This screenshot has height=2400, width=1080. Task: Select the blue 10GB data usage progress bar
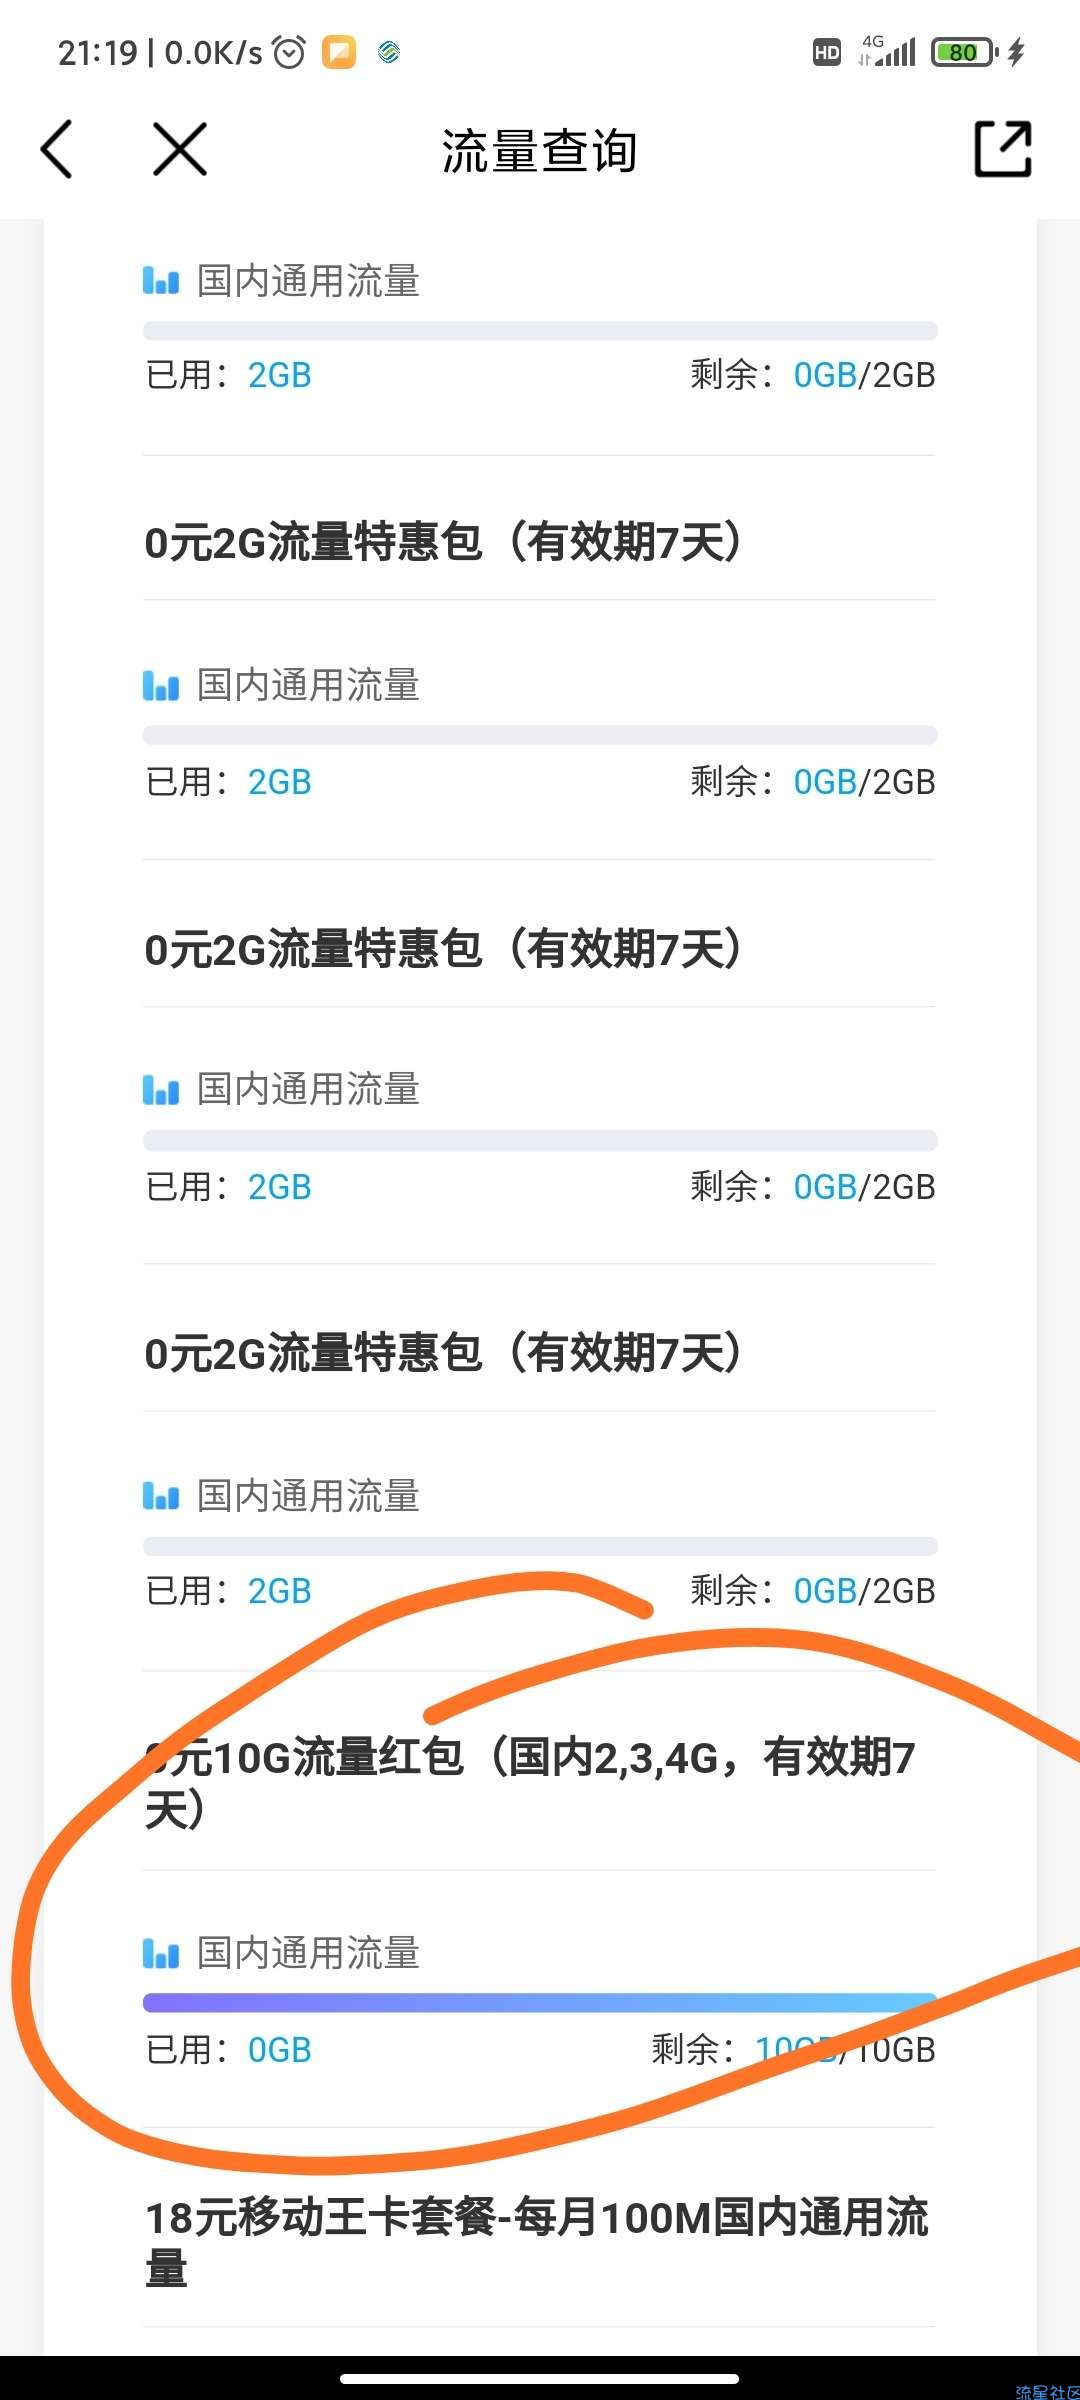pos(540,2002)
